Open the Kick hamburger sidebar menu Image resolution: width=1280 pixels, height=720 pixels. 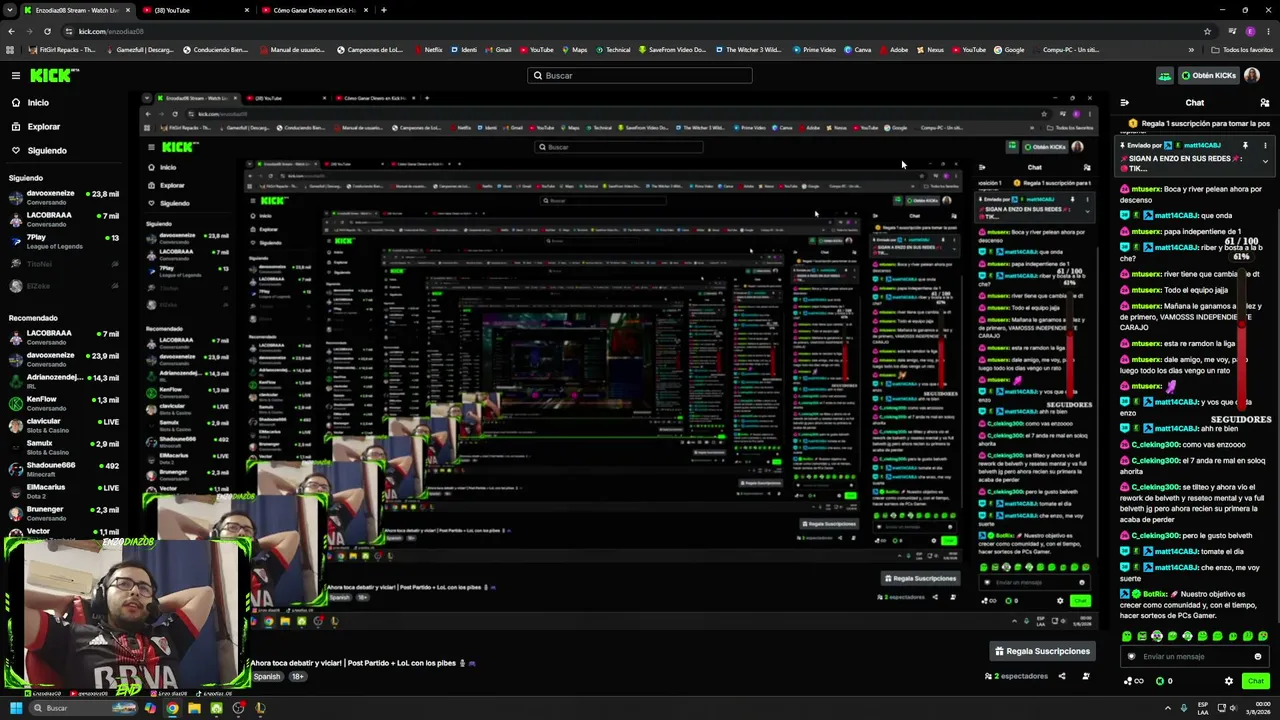click(x=16, y=75)
